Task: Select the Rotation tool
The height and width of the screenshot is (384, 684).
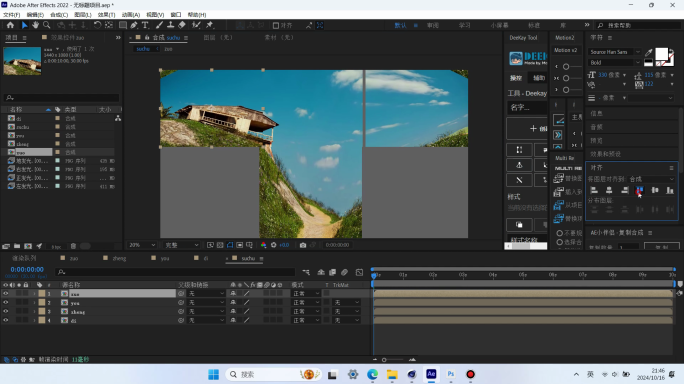Action: [97, 25]
